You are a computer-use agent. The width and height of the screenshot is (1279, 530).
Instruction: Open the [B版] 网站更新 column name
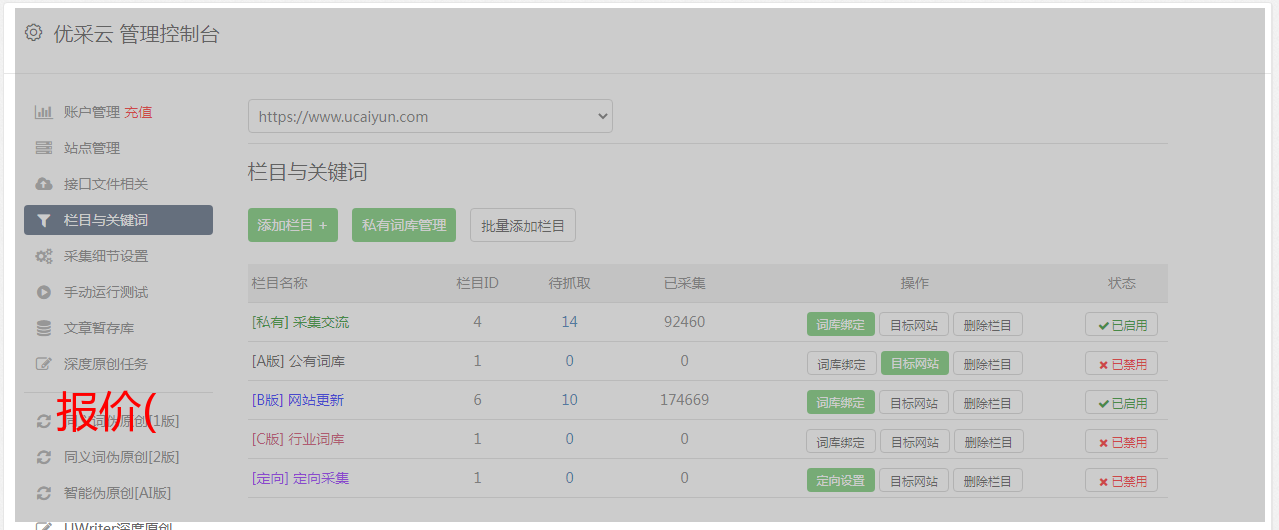click(x=298, y=400)
